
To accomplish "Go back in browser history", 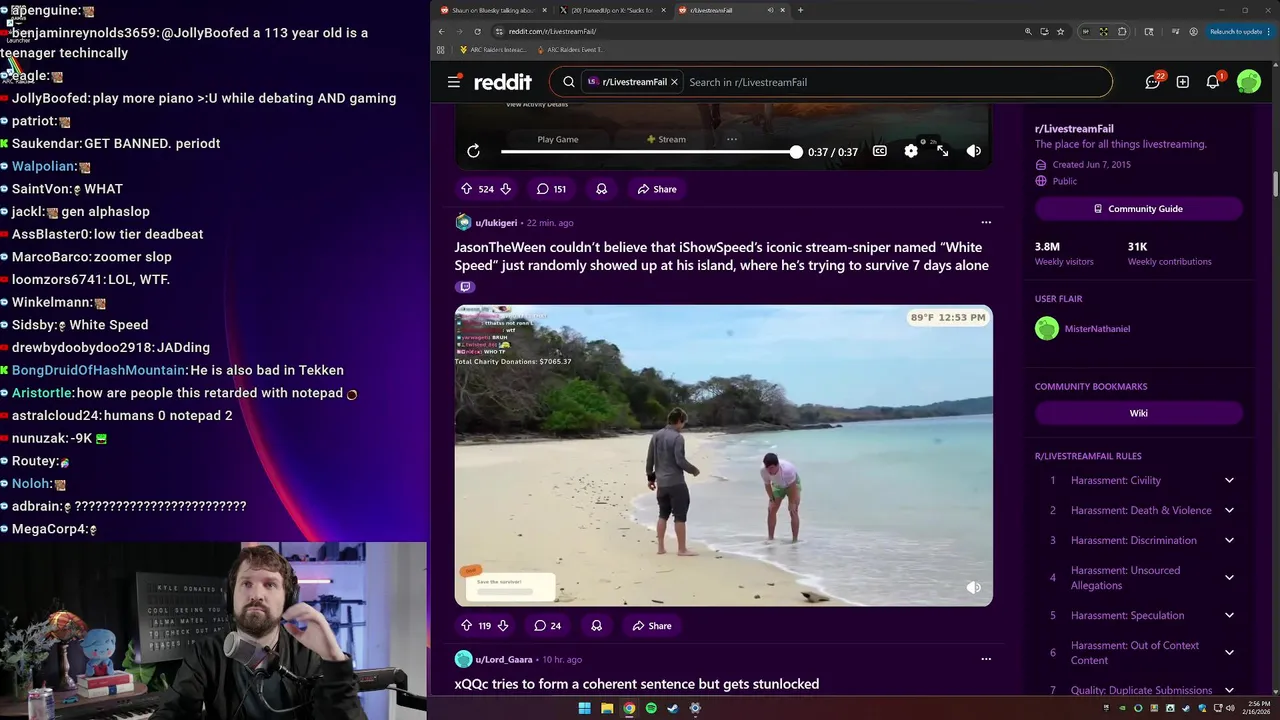I will click(441, 31).
